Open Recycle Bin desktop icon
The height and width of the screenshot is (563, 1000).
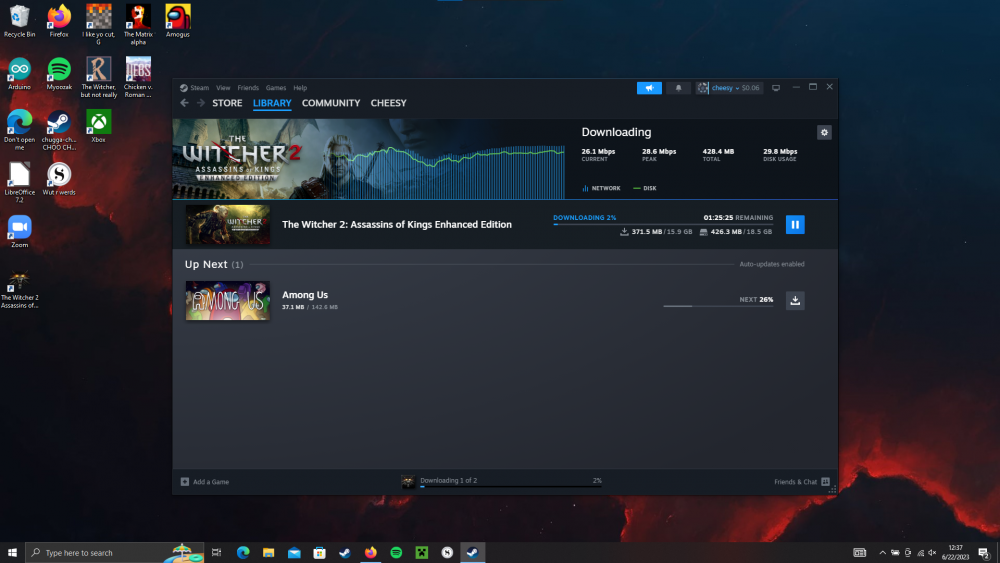pos(20,21)
